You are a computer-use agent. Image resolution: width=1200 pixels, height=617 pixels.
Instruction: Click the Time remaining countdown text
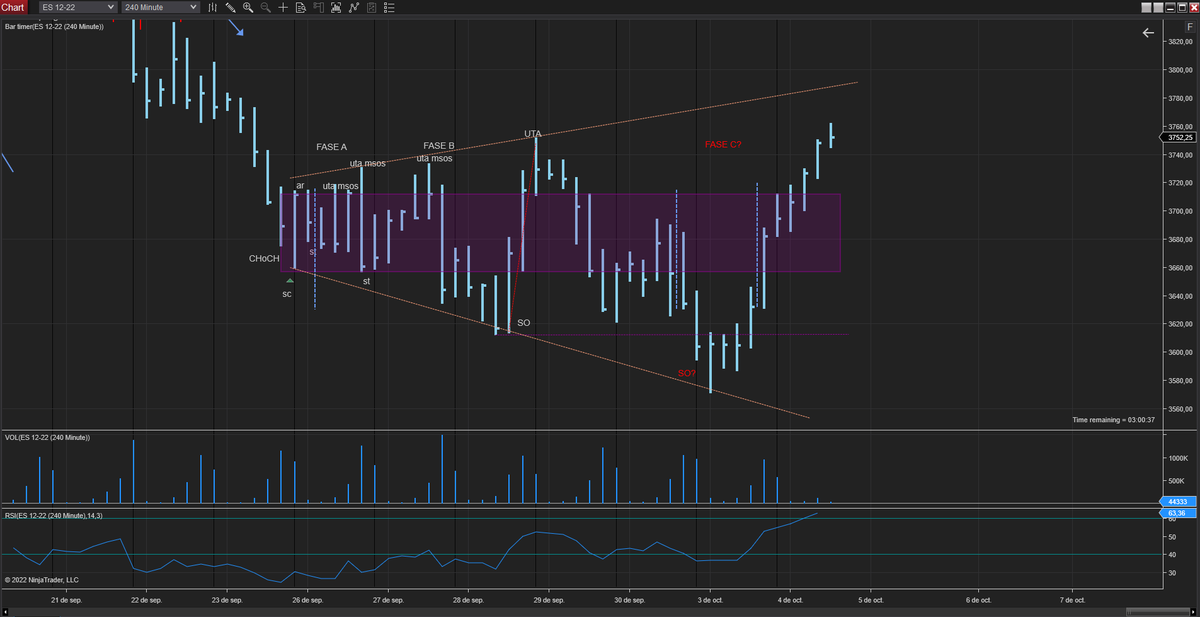1113,420
